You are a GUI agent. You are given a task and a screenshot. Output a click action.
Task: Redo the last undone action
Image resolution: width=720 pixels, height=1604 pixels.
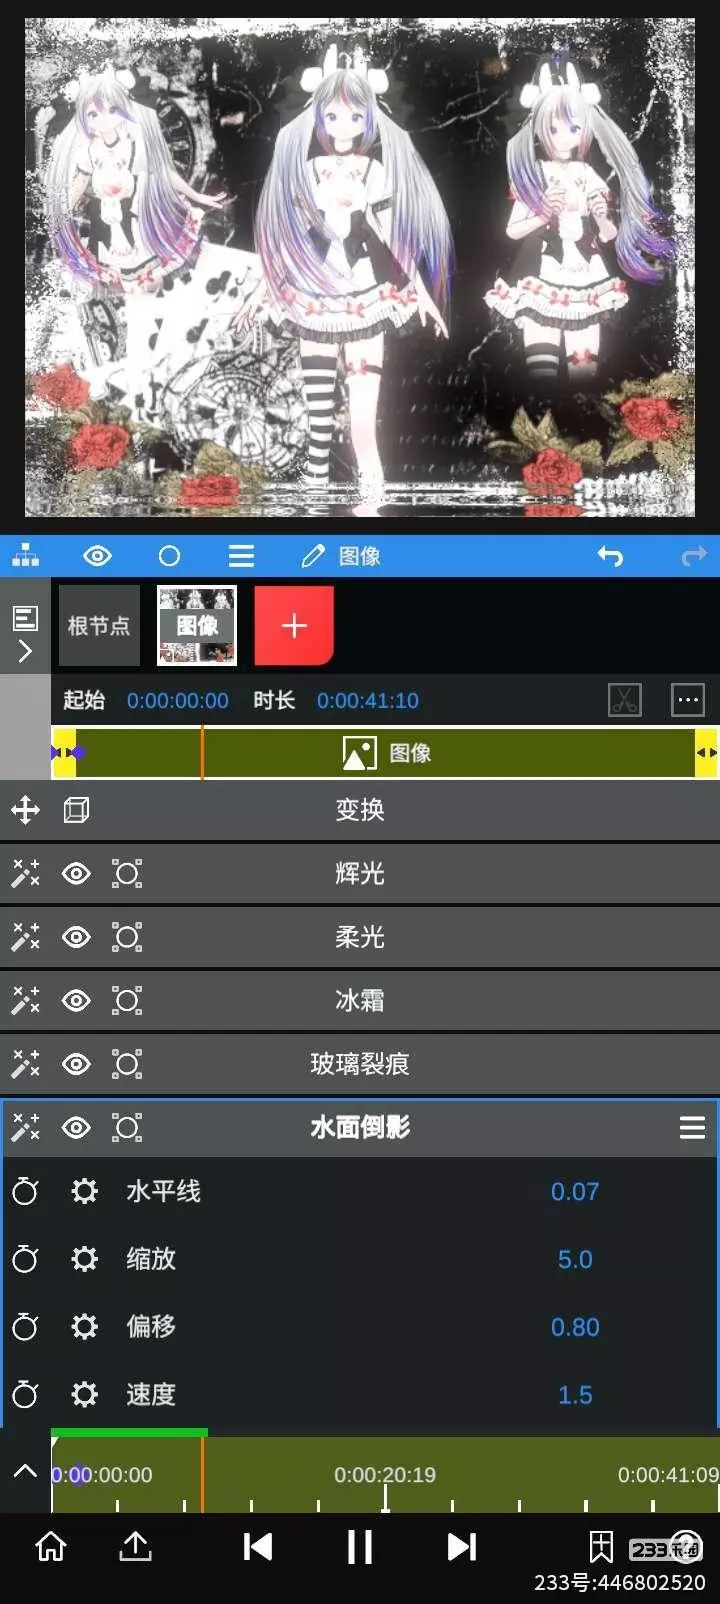coord(693,556)
